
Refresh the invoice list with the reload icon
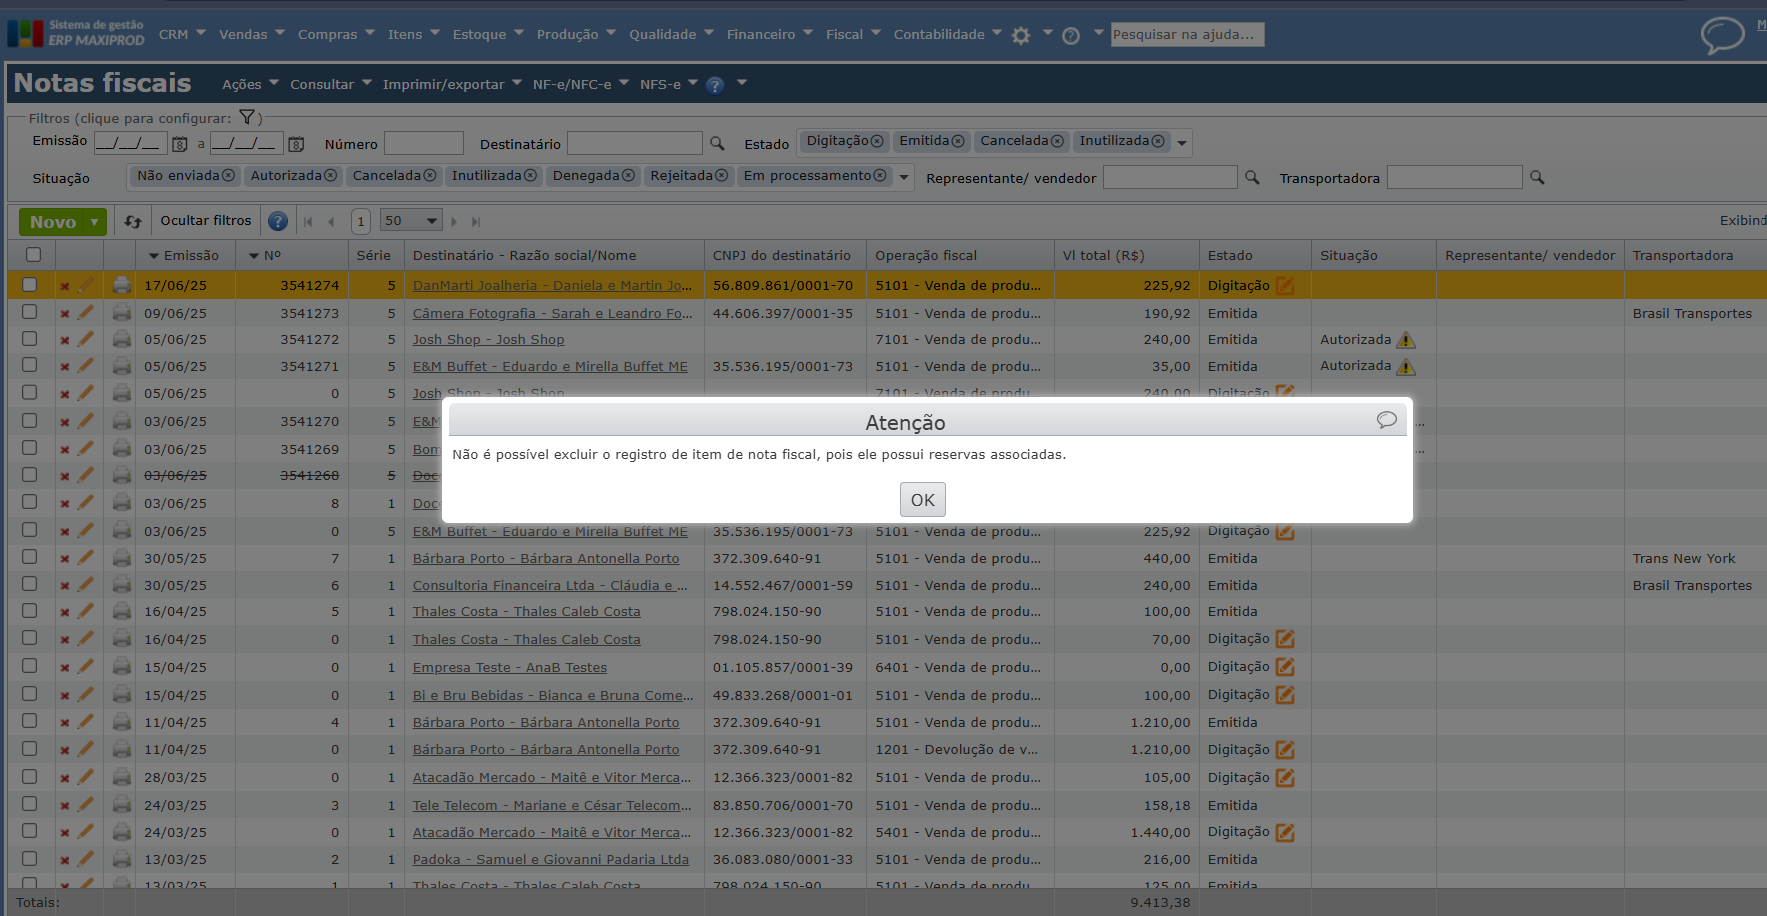pyautogui.click(x=133, y=221)
